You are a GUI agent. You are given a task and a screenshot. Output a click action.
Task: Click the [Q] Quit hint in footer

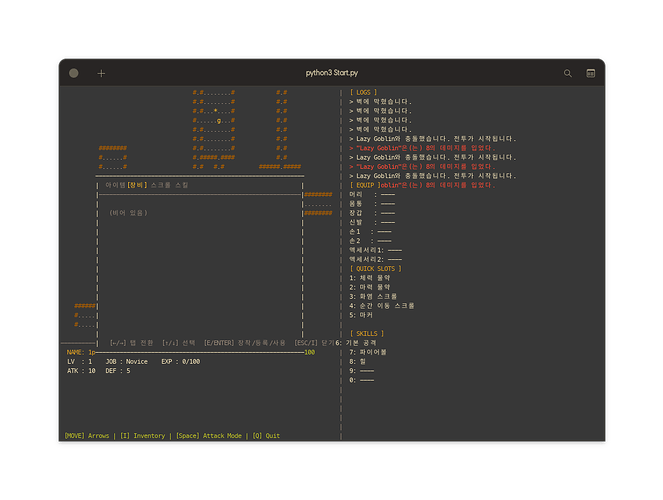pos(264,436)
